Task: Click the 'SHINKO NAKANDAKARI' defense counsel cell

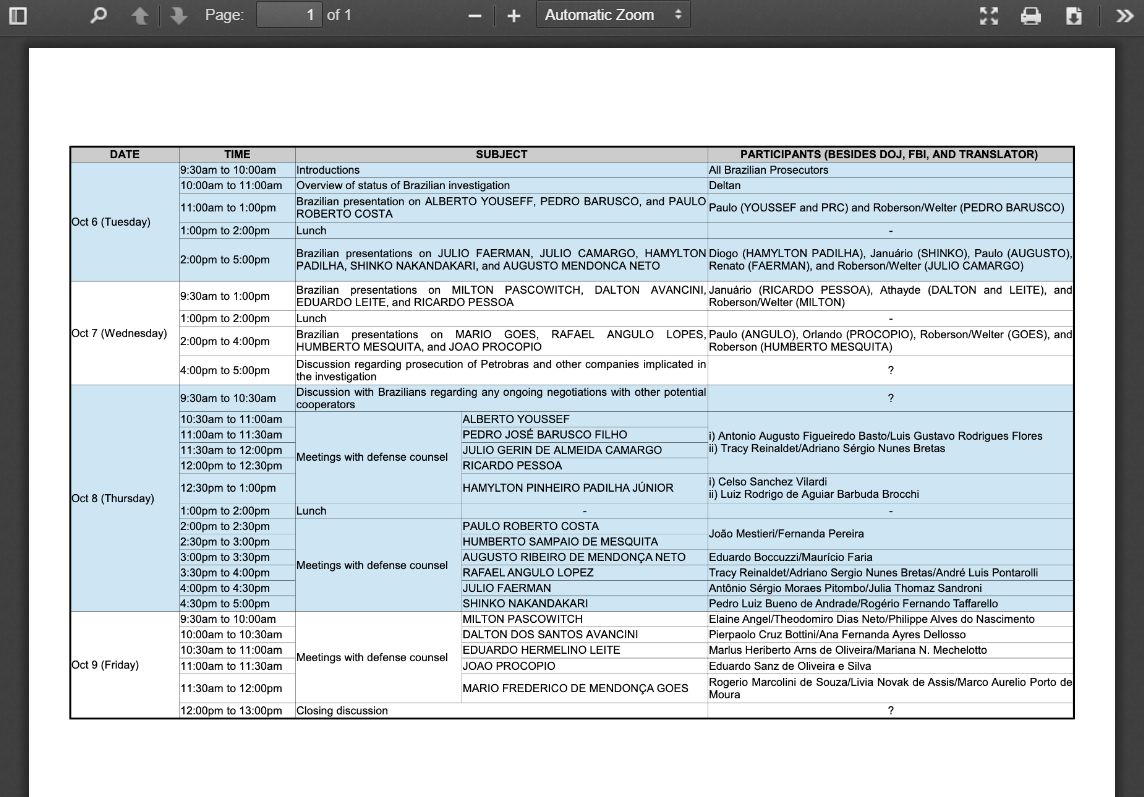Action: (x=584, y=604)
